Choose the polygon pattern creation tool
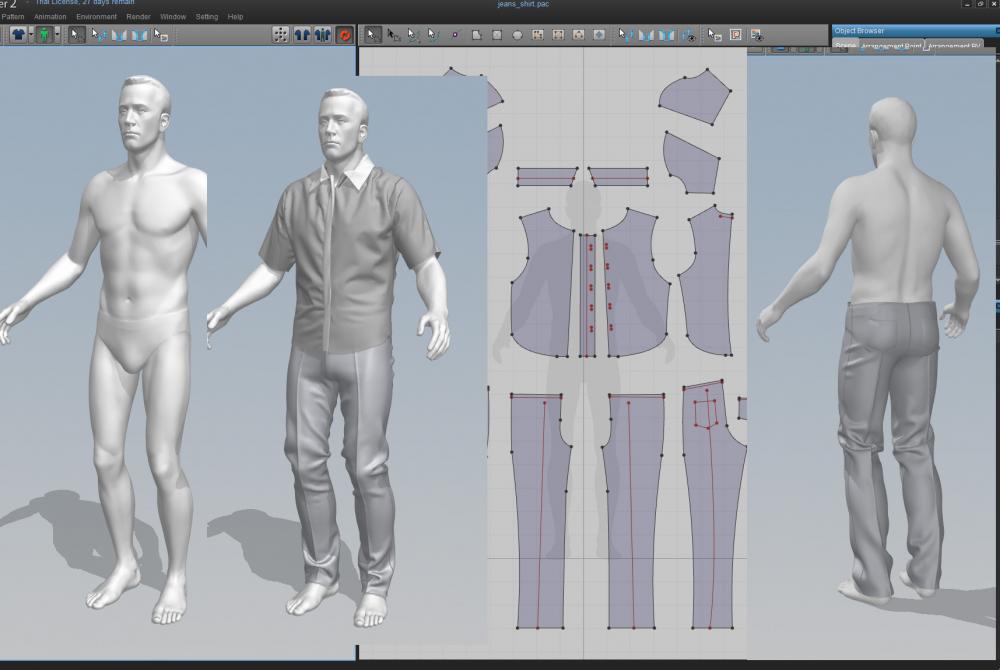Screen dimensions: 1000x670 pos(477,34)
